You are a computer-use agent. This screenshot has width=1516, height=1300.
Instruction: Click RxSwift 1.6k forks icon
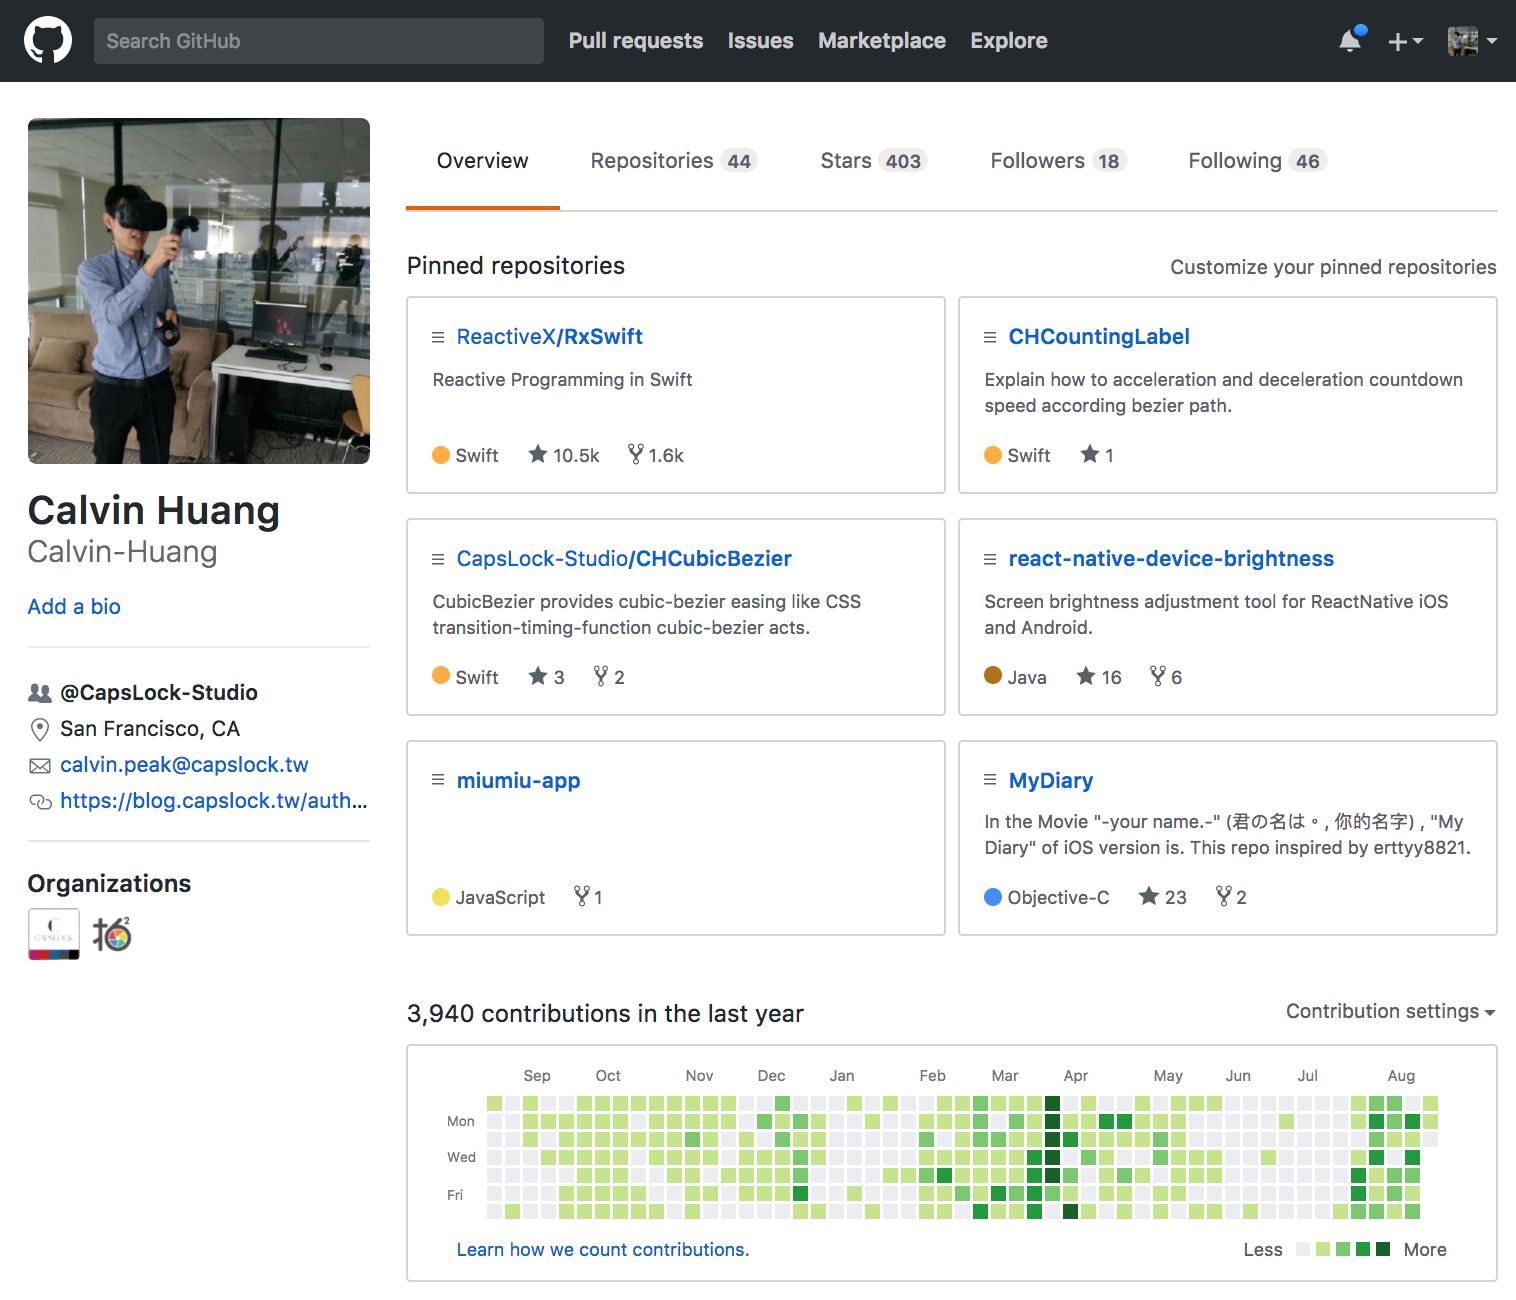636,454
